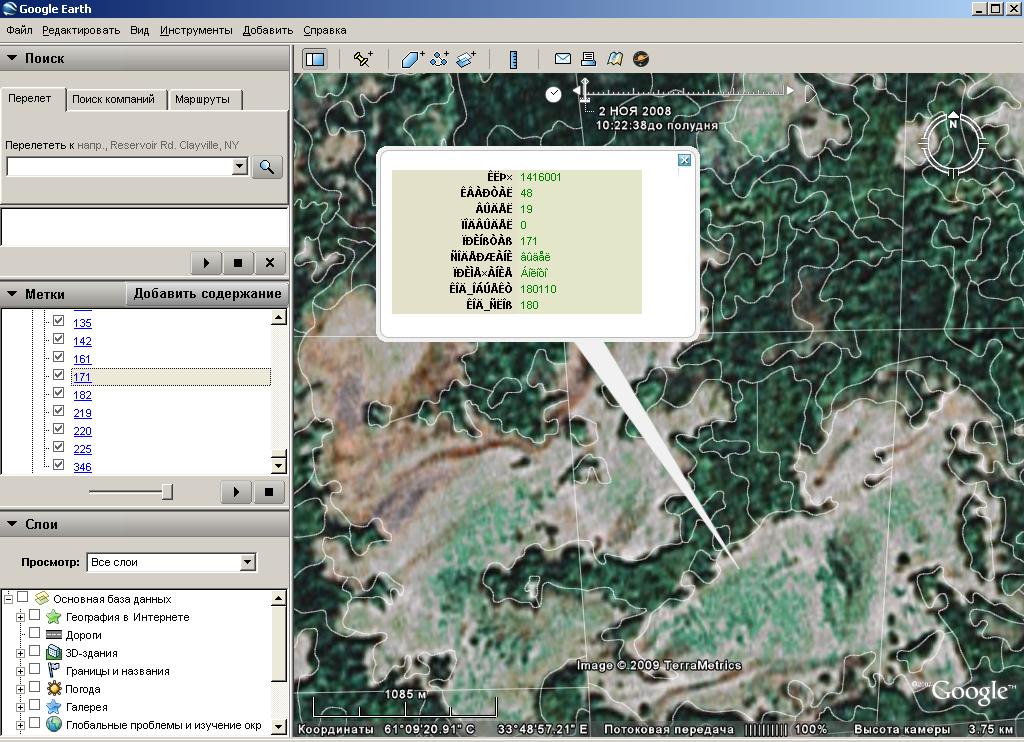Click the Gallery star layer icon

tap(54, 707)
